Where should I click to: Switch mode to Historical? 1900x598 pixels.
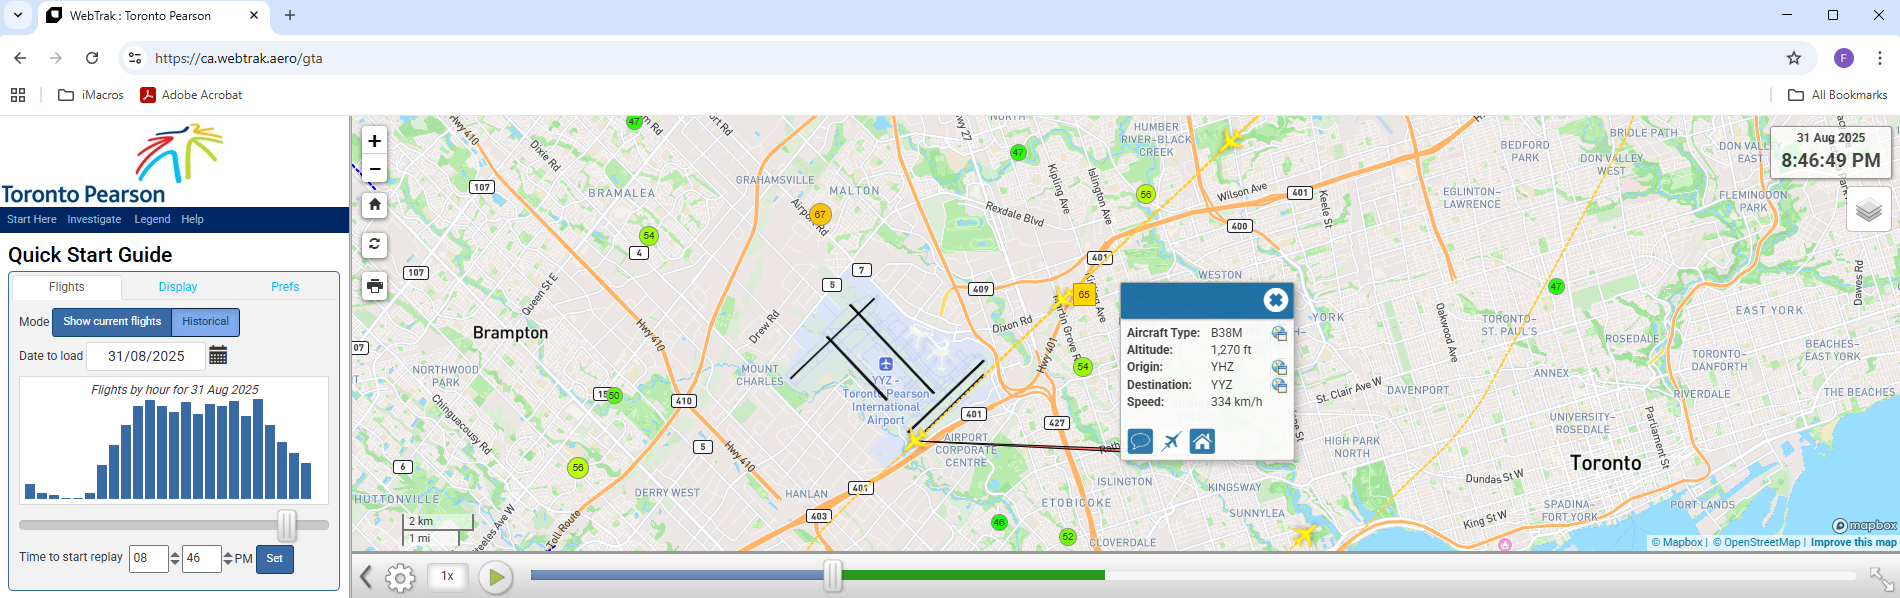[205, 322]
